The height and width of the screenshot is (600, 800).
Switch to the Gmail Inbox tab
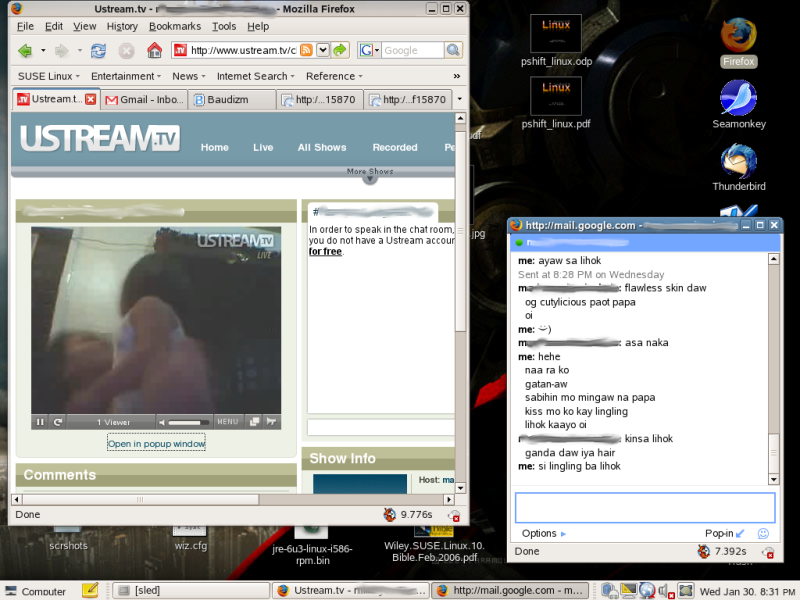(x=144, y=100)
